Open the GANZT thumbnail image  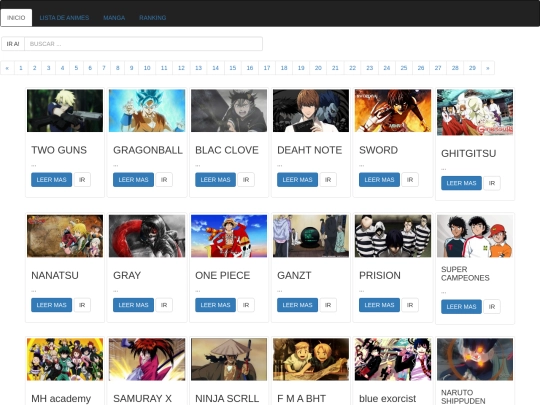click(x=311, y=236)
